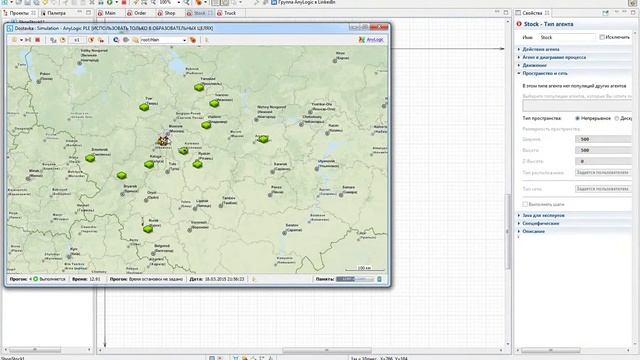Click the garbage collector icon beside memory bar
Viewport: 640px width, 360px height.
pos(379,279)
